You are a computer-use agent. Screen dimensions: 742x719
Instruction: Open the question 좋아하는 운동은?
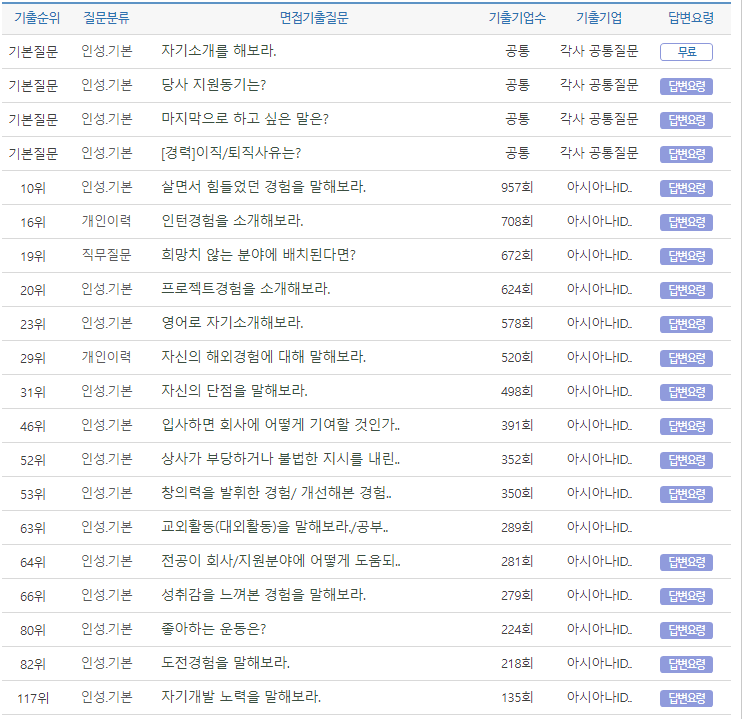pyautogui.click(x=213, y=629)
